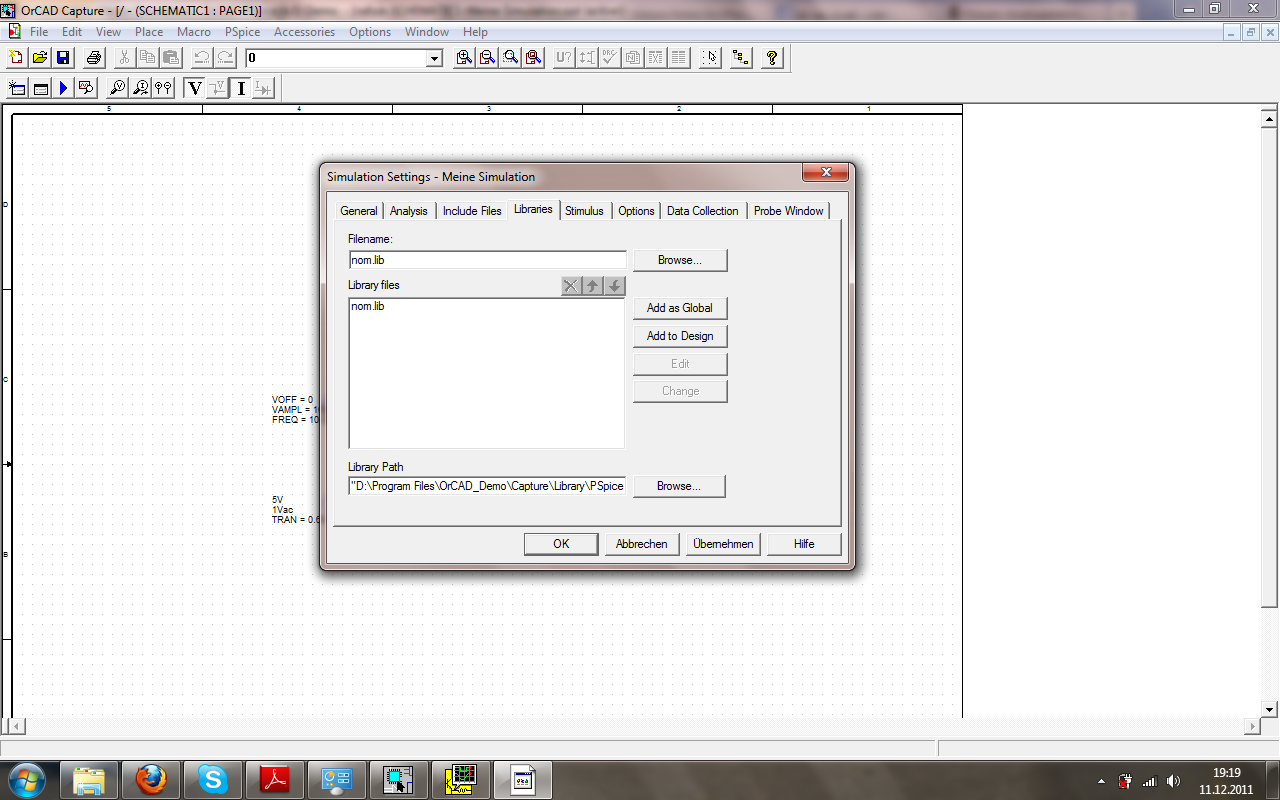Select the zoom to area tool
Screen dimensions: 1280x800
(x=510, y=58)
